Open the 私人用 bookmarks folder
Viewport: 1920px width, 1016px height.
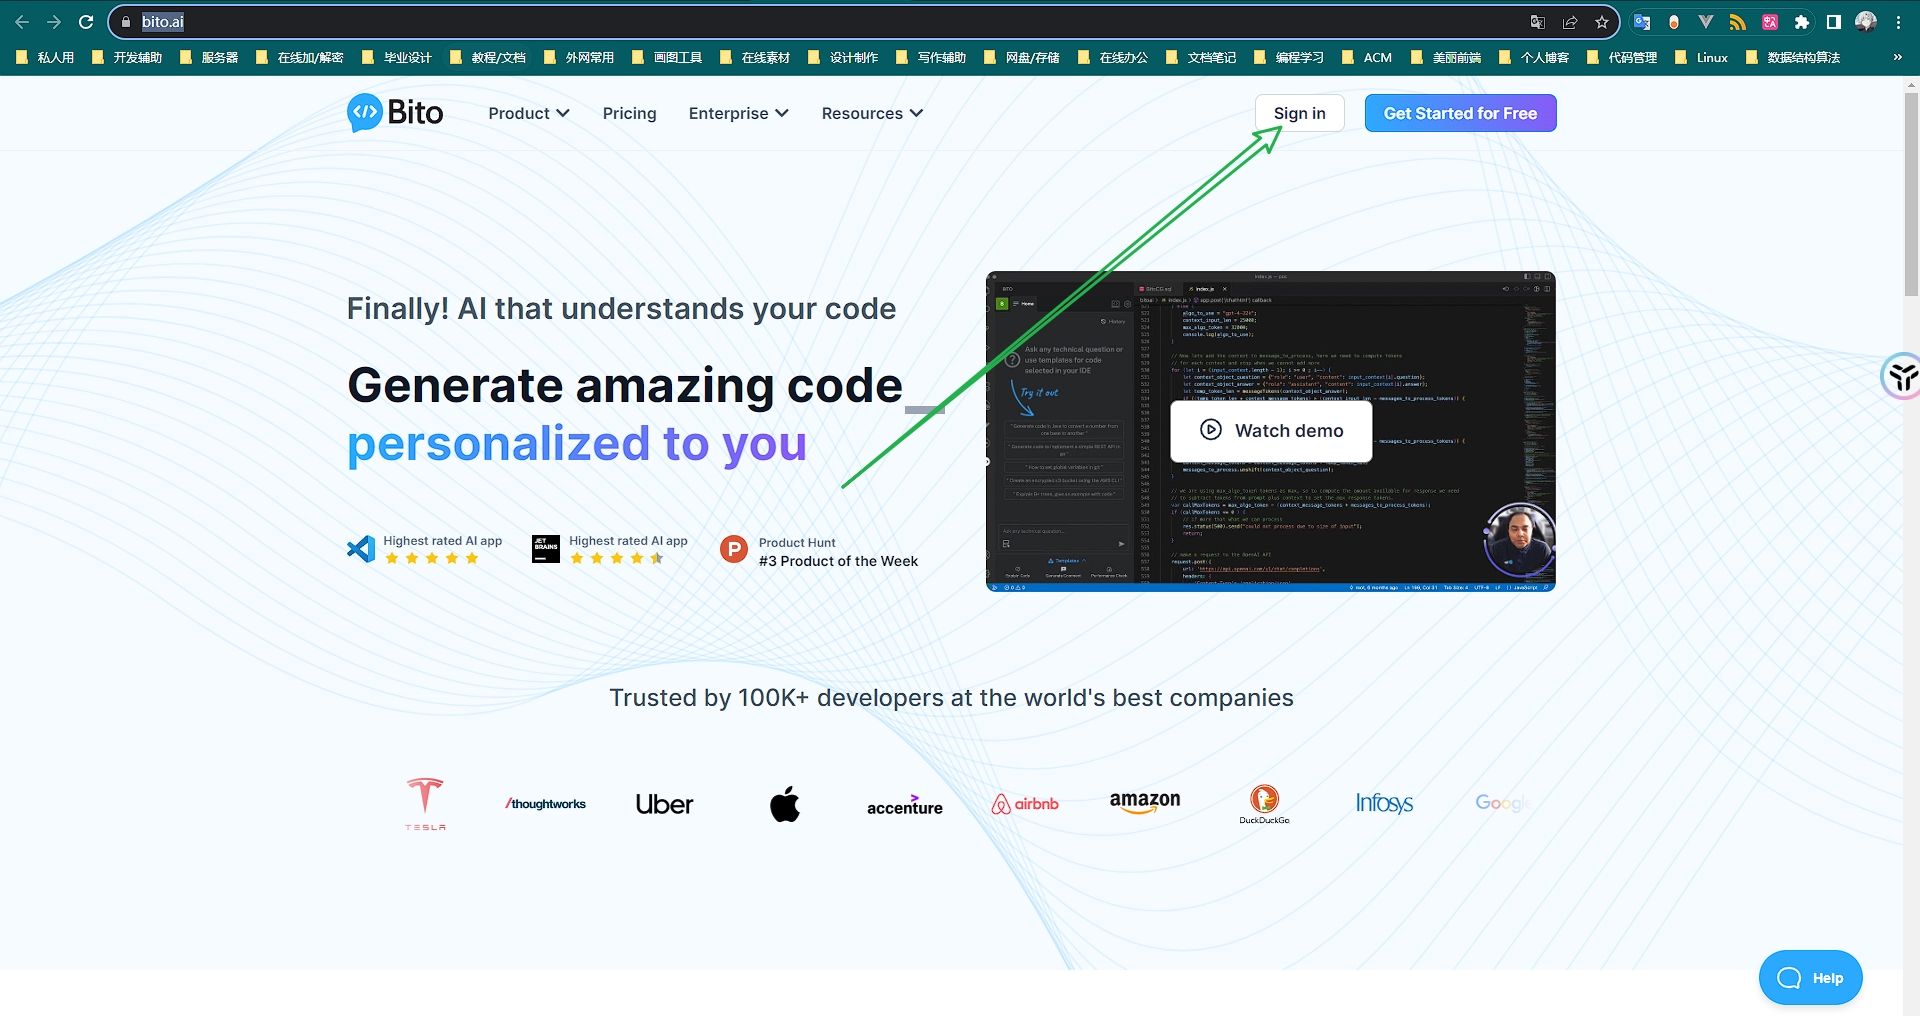(45, 58)
